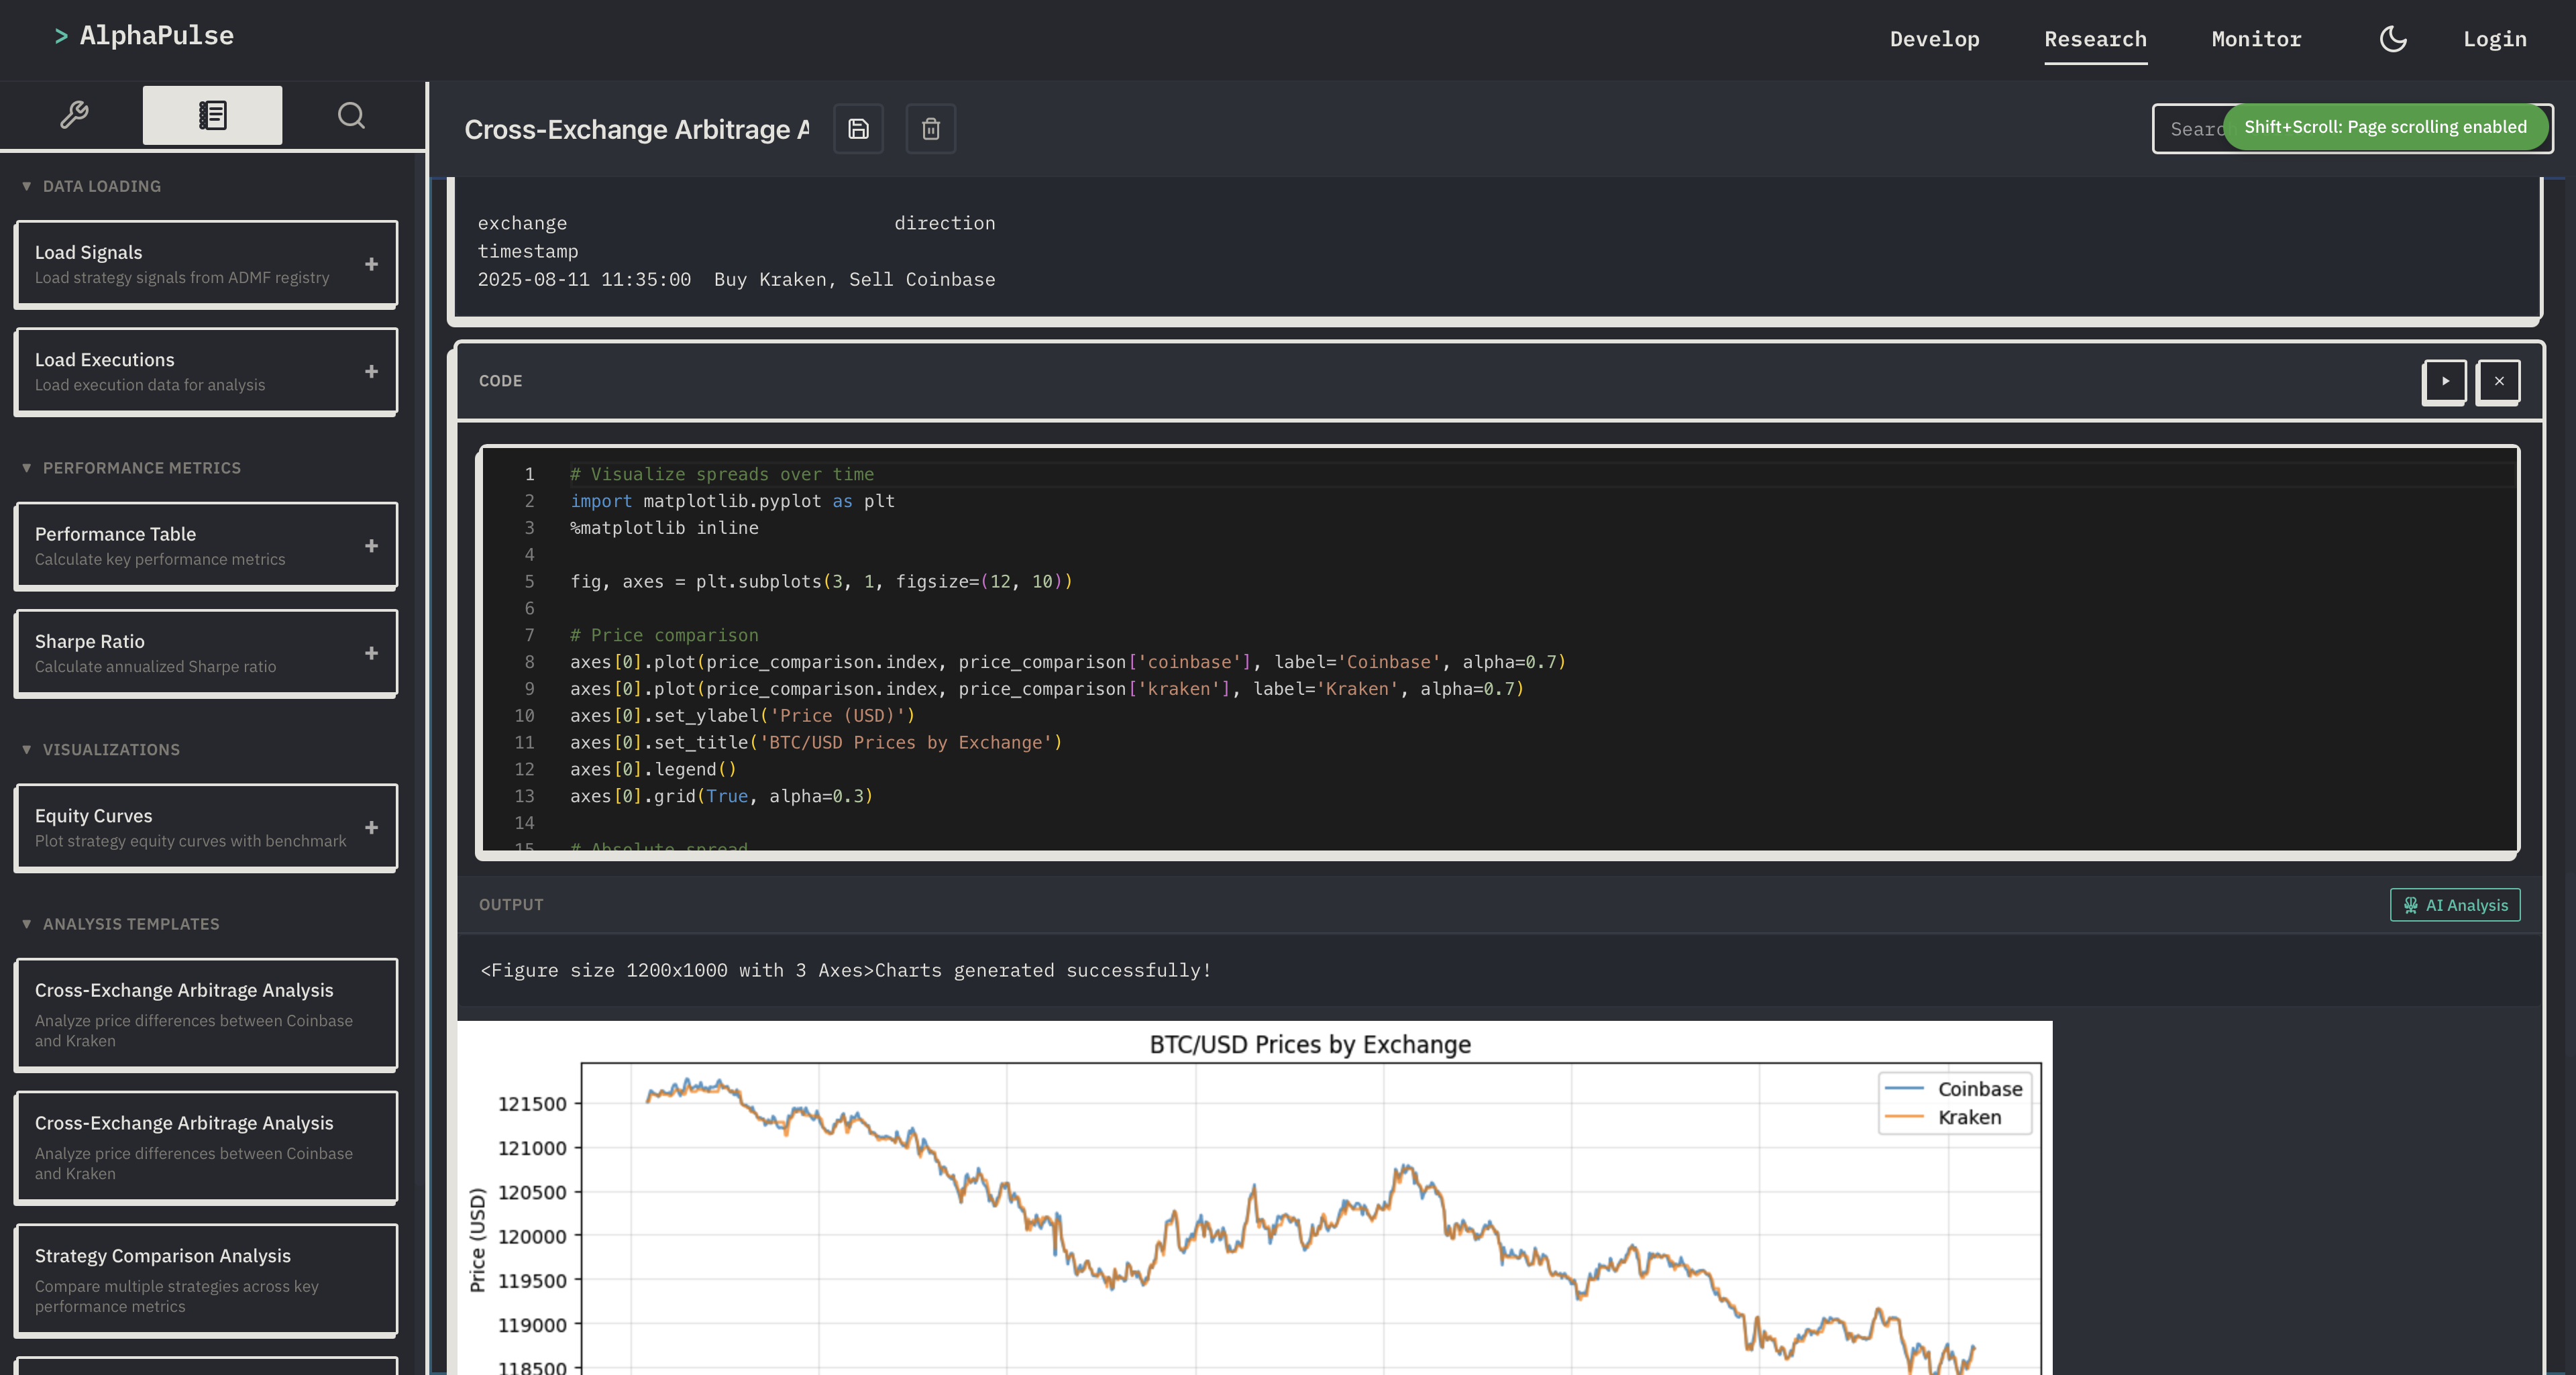Image resolution: width=2576 pixels, height=1375 pixels.
Task: Click the axes[0].legend() code line
Action: coord(653,770)
